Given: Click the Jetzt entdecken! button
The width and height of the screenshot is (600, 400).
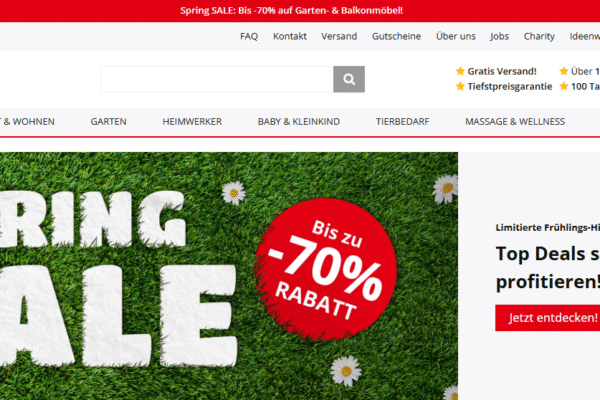Looking at the screenshot, I should coord(548,318).
